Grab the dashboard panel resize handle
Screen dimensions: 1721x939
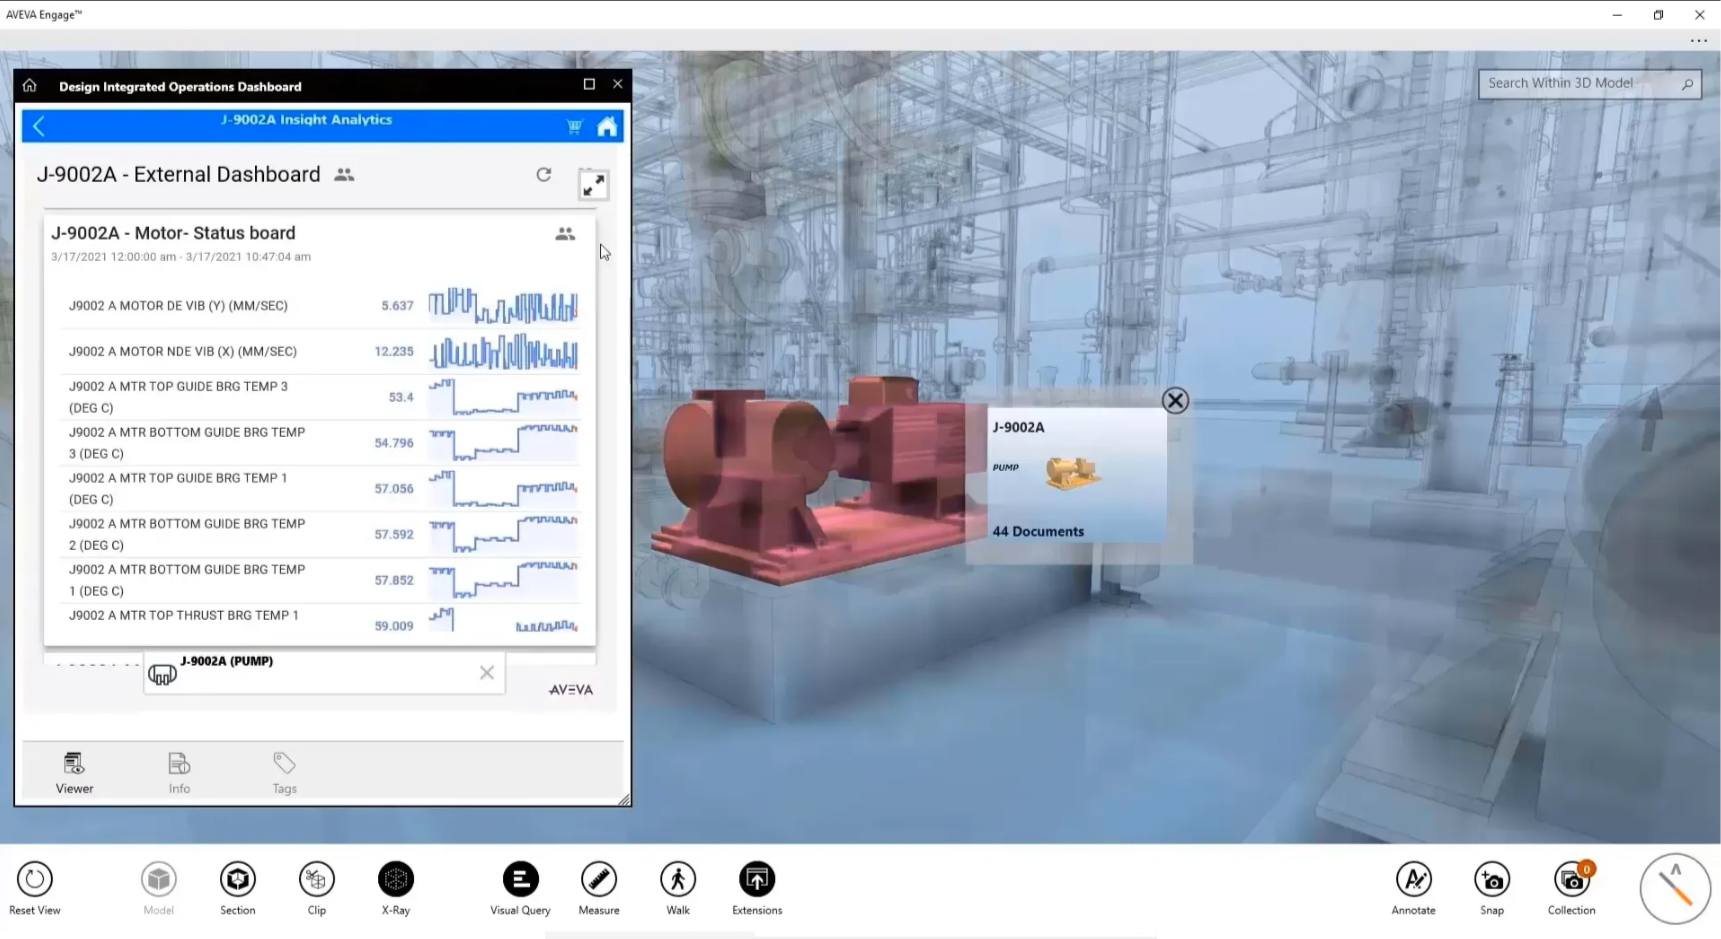624,799
